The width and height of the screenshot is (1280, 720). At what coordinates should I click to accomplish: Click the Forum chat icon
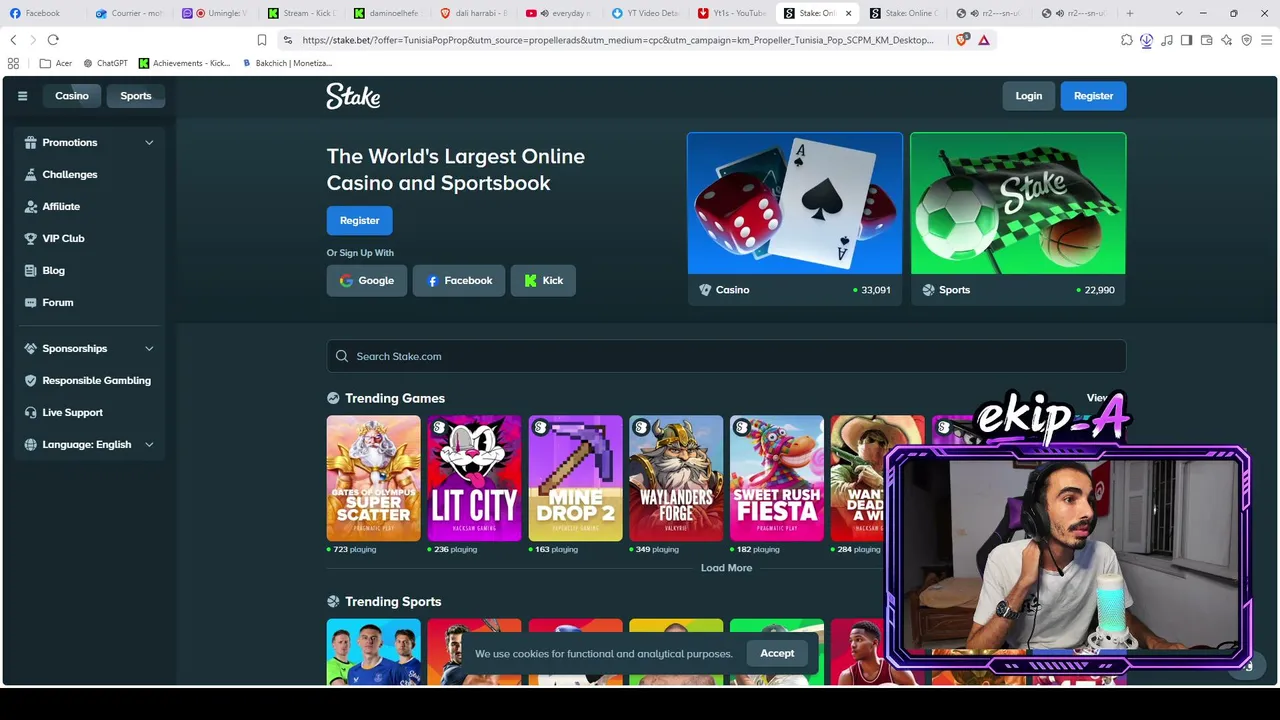pyautogui.click(x=30, y=302)
